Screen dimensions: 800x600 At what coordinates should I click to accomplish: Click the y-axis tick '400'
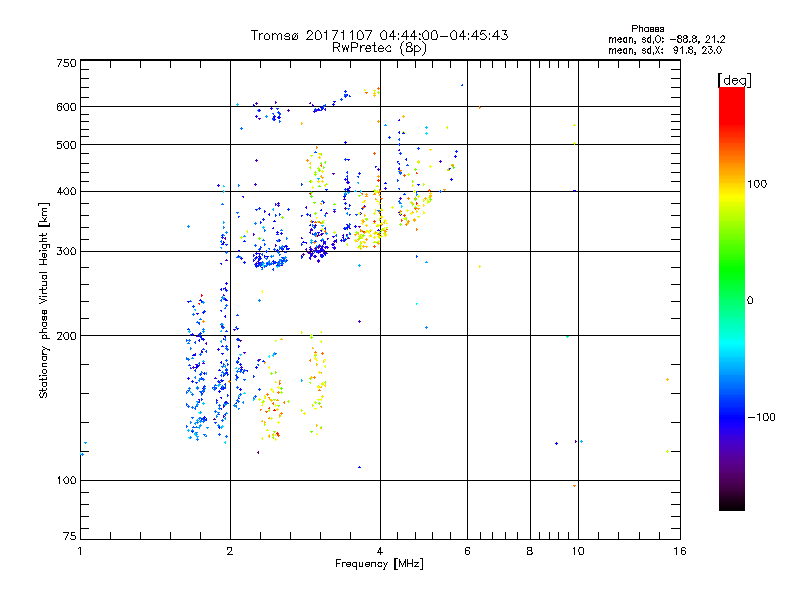tap(66, 192)
